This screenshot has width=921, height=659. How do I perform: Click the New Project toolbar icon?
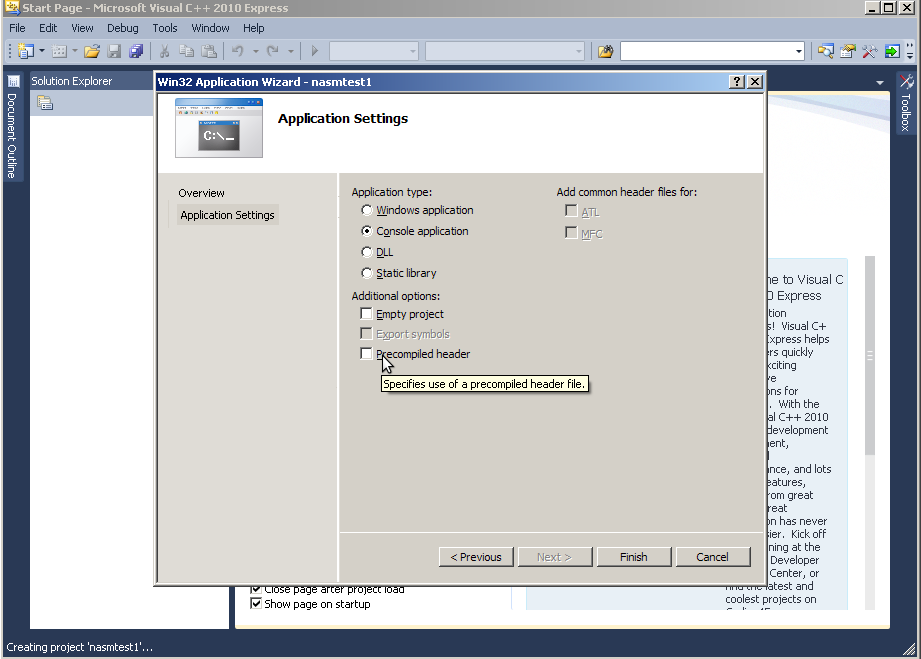tap(26, 51)
